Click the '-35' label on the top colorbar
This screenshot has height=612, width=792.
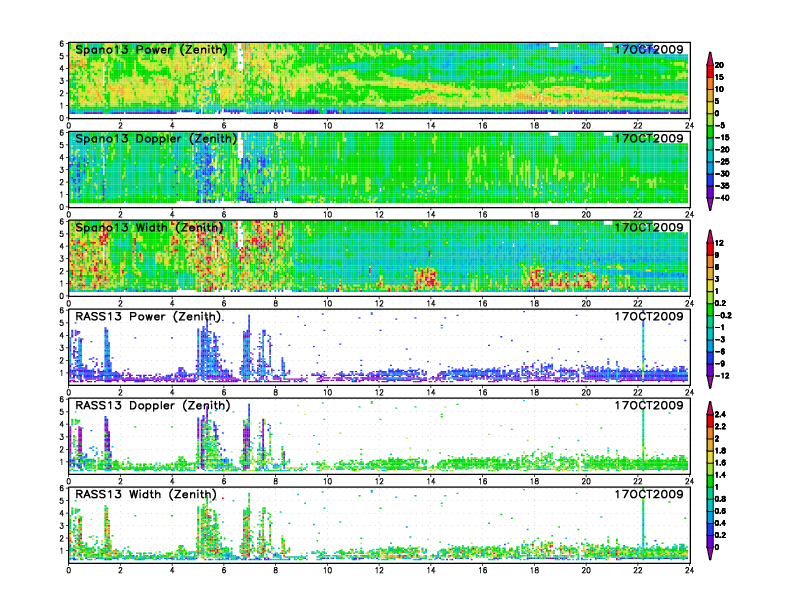722,186
